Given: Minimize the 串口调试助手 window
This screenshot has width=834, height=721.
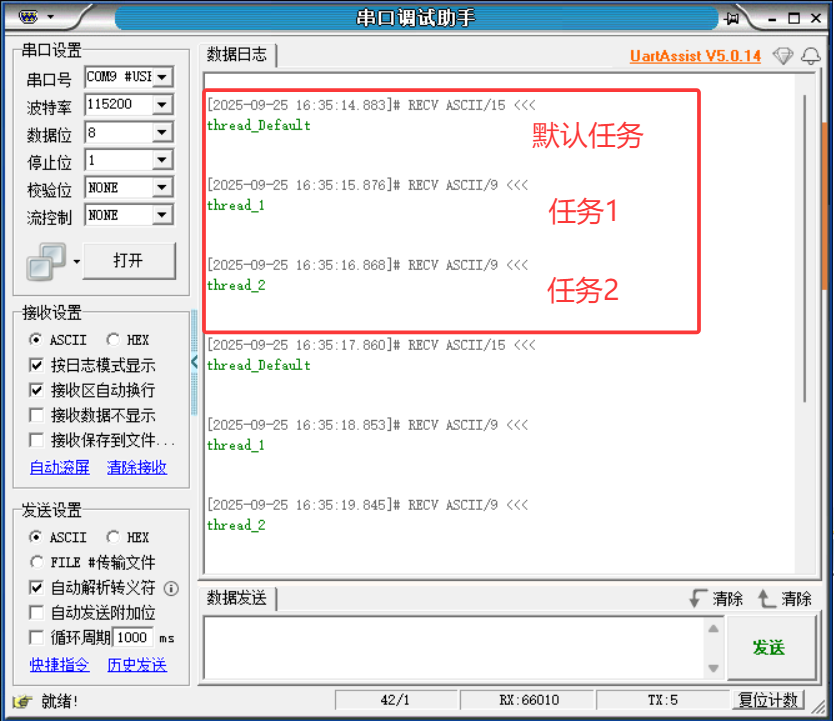Looking at the screenshot, I should pos(772,19).
